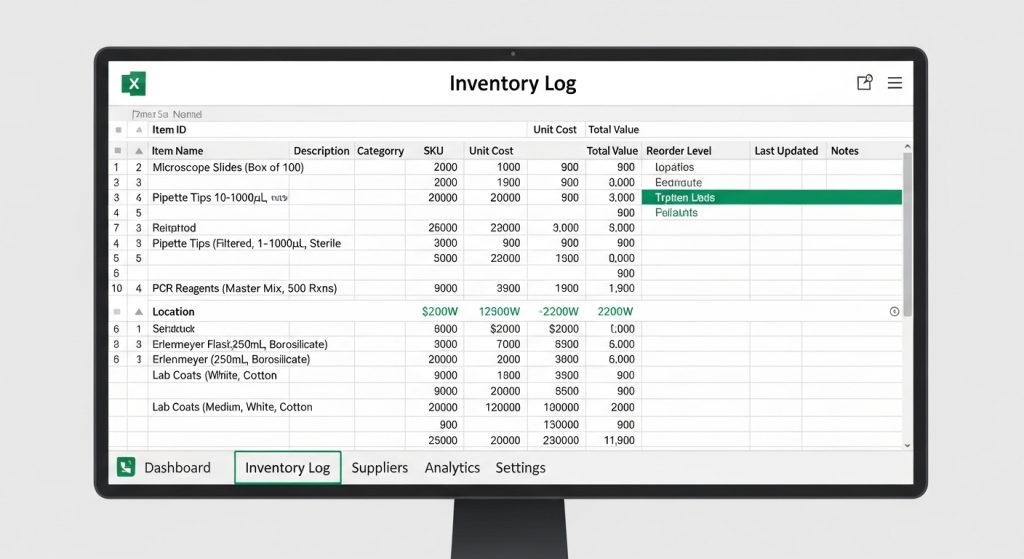The image size is (1024, 559).
Task: Click the SKU column header
Action: pos(433,151)
